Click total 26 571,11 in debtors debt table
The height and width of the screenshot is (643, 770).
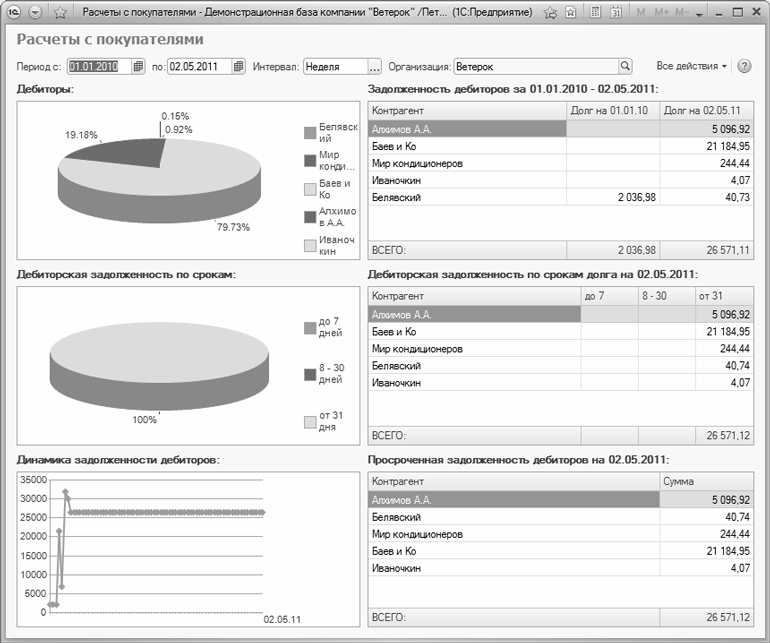click(707, 250)
